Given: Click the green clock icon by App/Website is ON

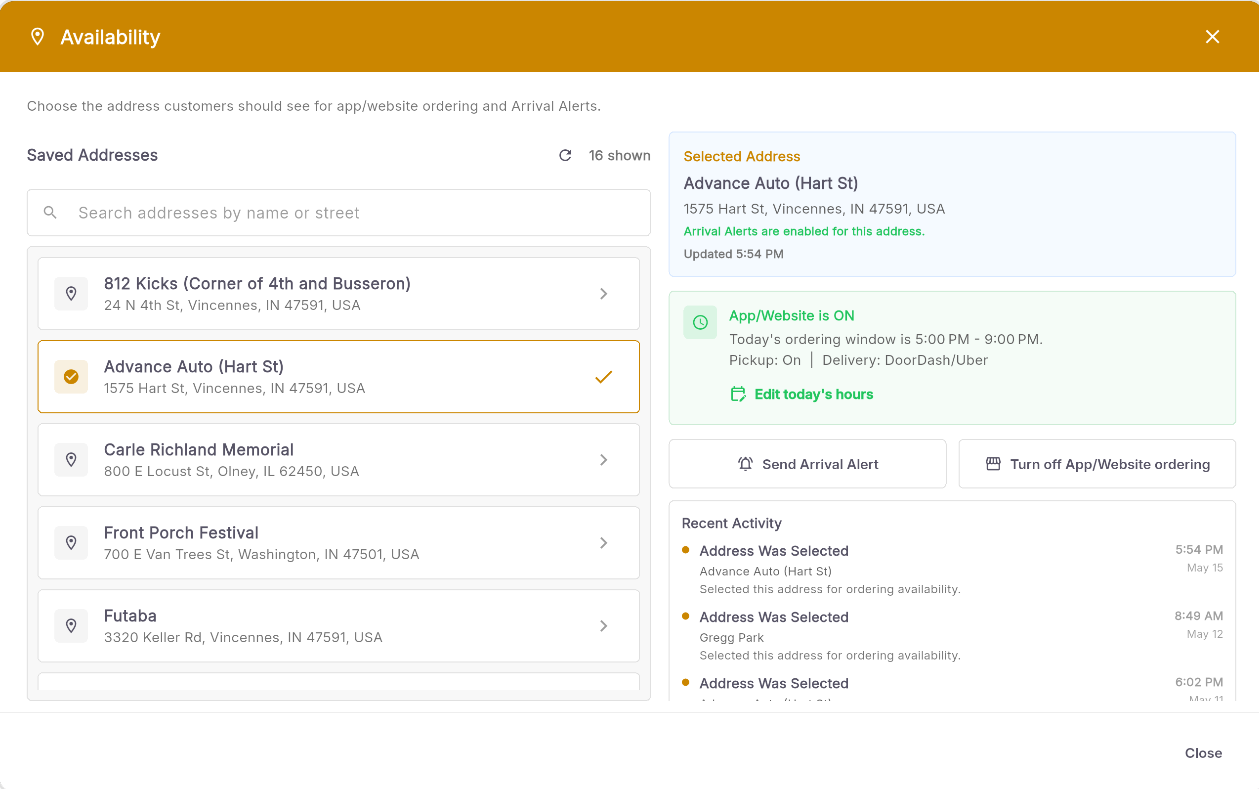Looking at the screenshot, I should point(700,322).
